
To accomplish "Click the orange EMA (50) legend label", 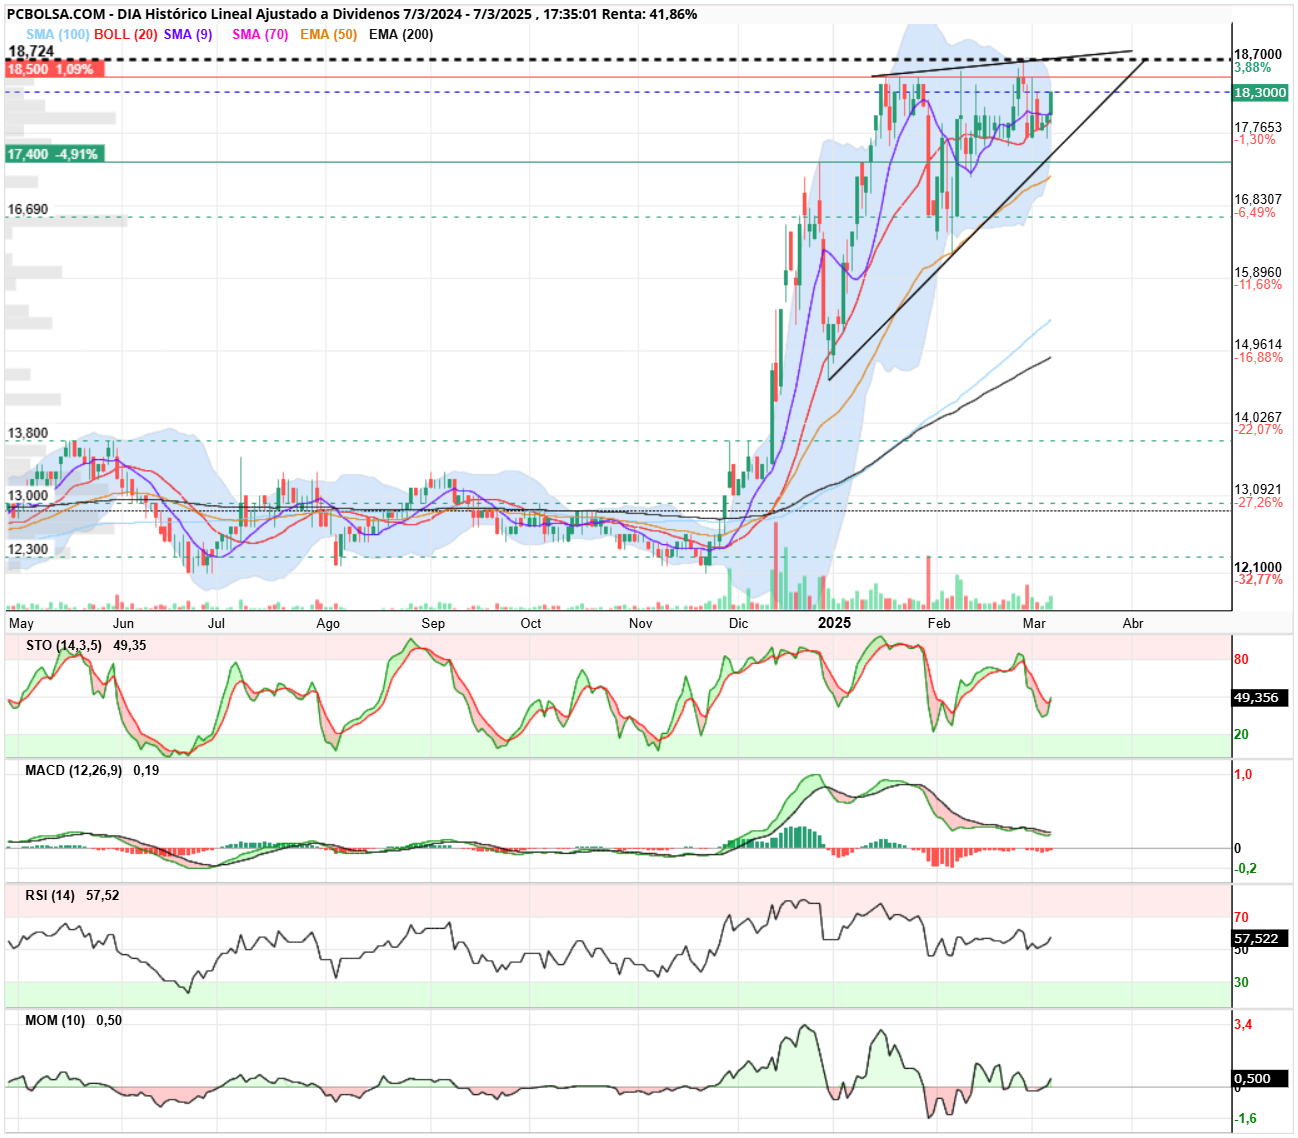I will click(x=328, y=34).
